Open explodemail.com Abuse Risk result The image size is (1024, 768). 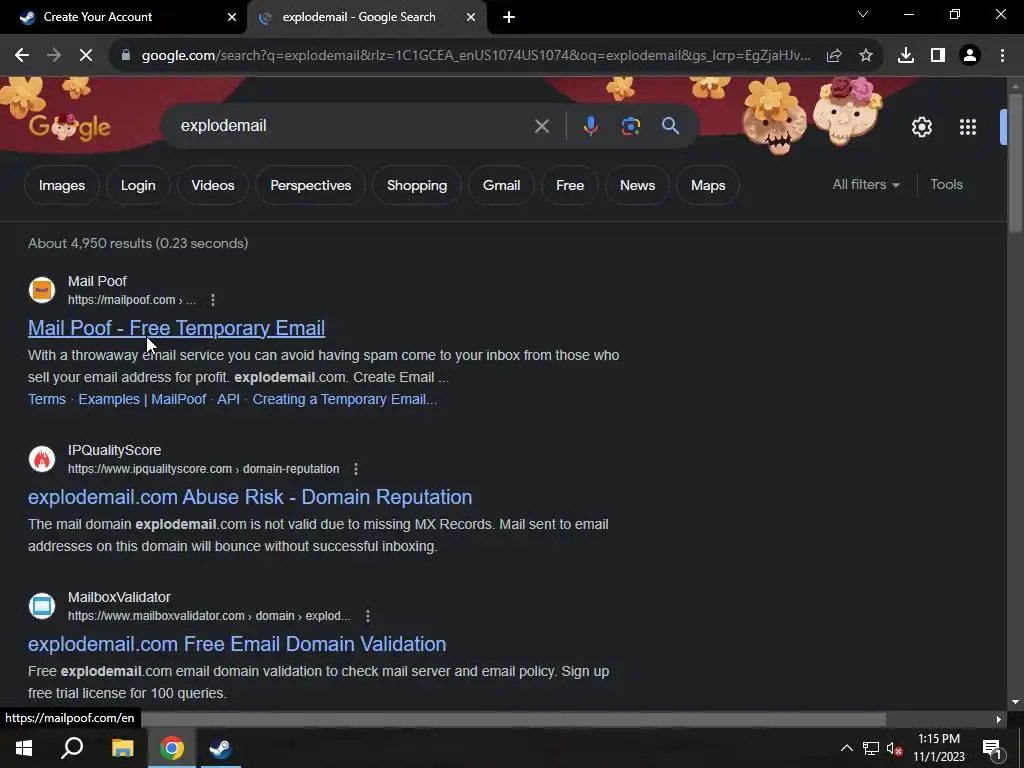click(250, 497)
